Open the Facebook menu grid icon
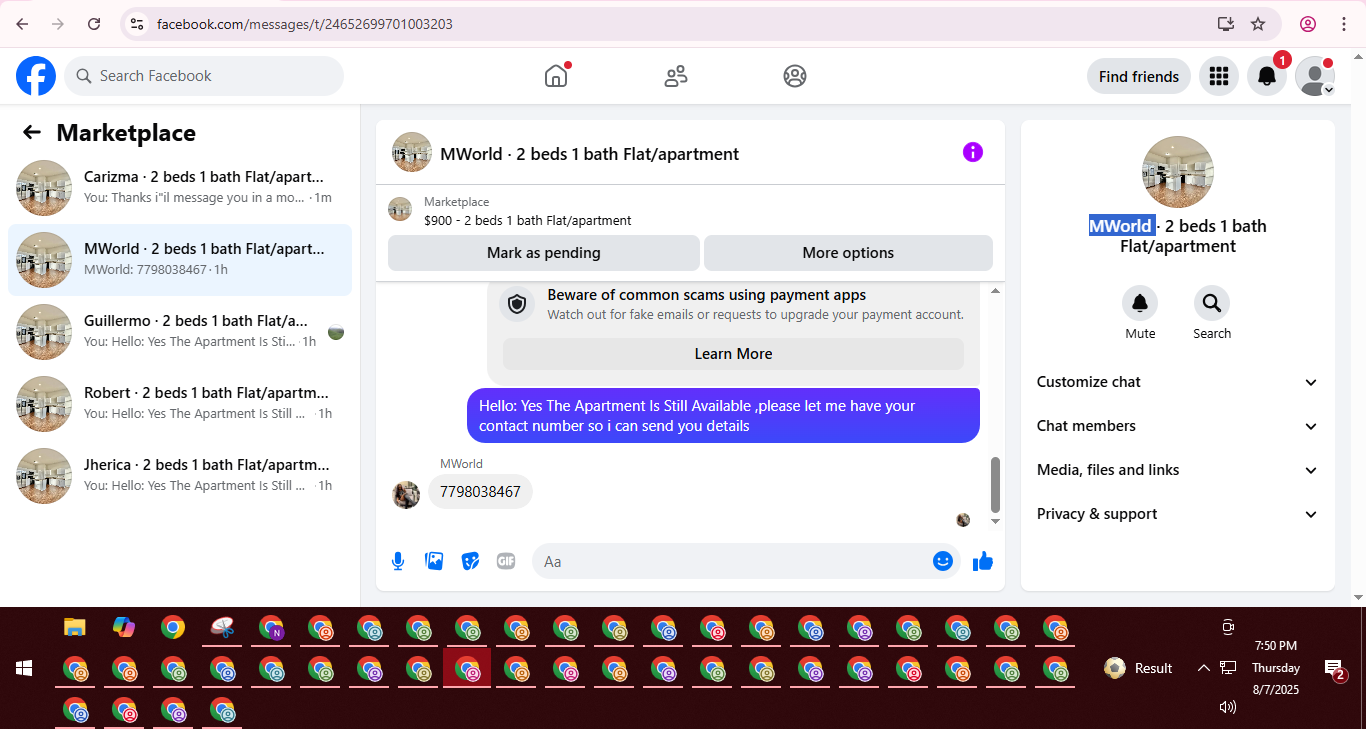The height and width of the screenshot is (729, 1366). (1218, 76)
